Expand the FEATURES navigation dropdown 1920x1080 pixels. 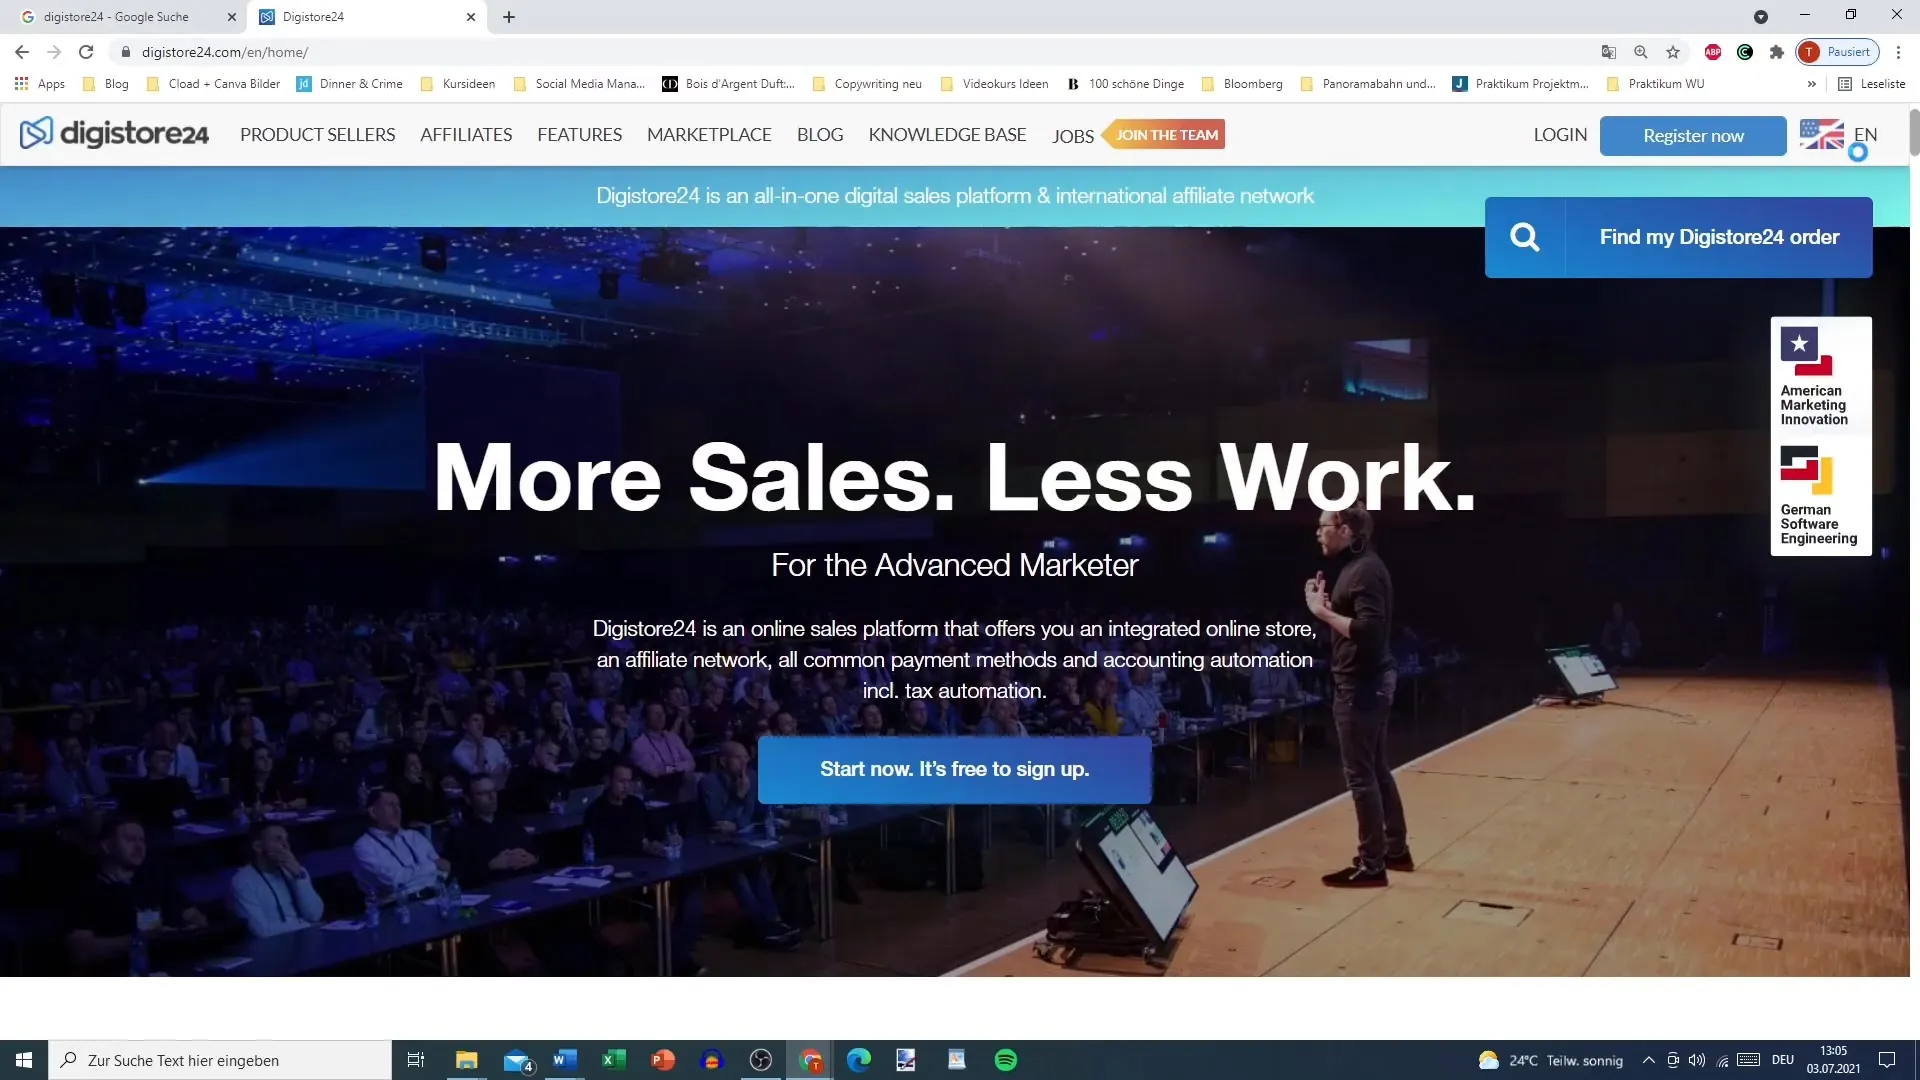tap(579, 135)
